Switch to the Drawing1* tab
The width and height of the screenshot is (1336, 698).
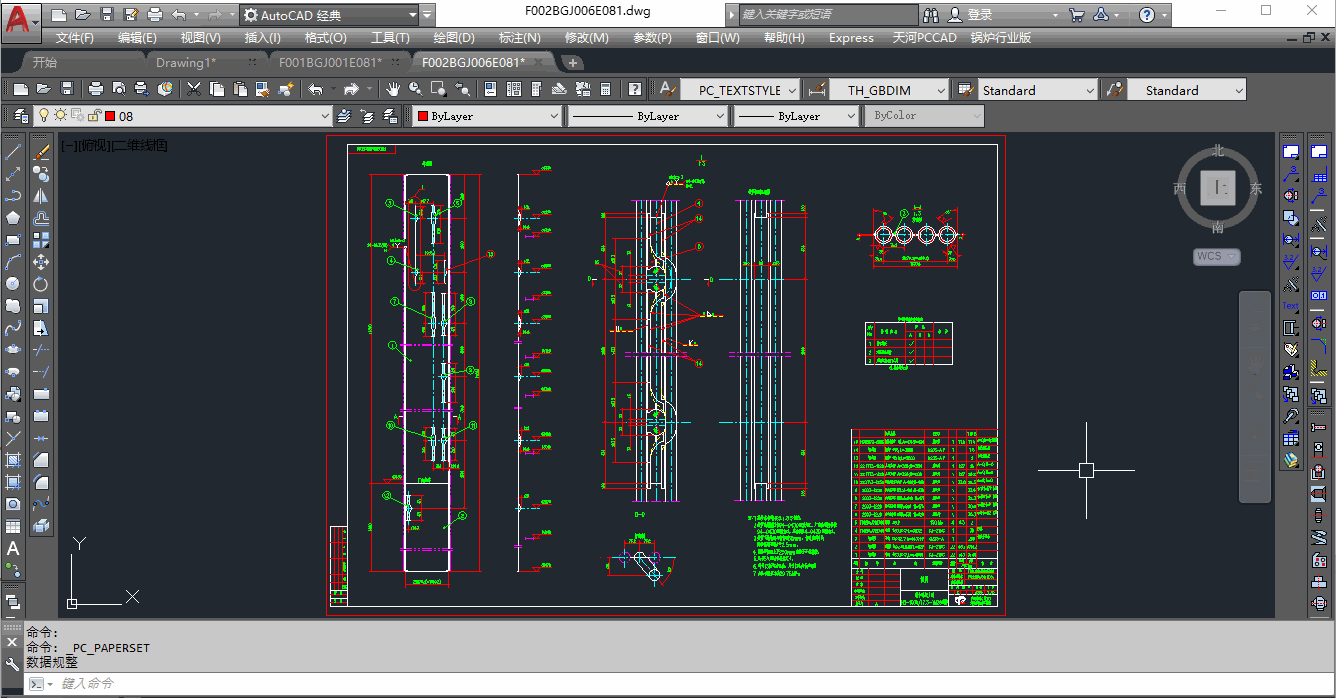[185, 62]
